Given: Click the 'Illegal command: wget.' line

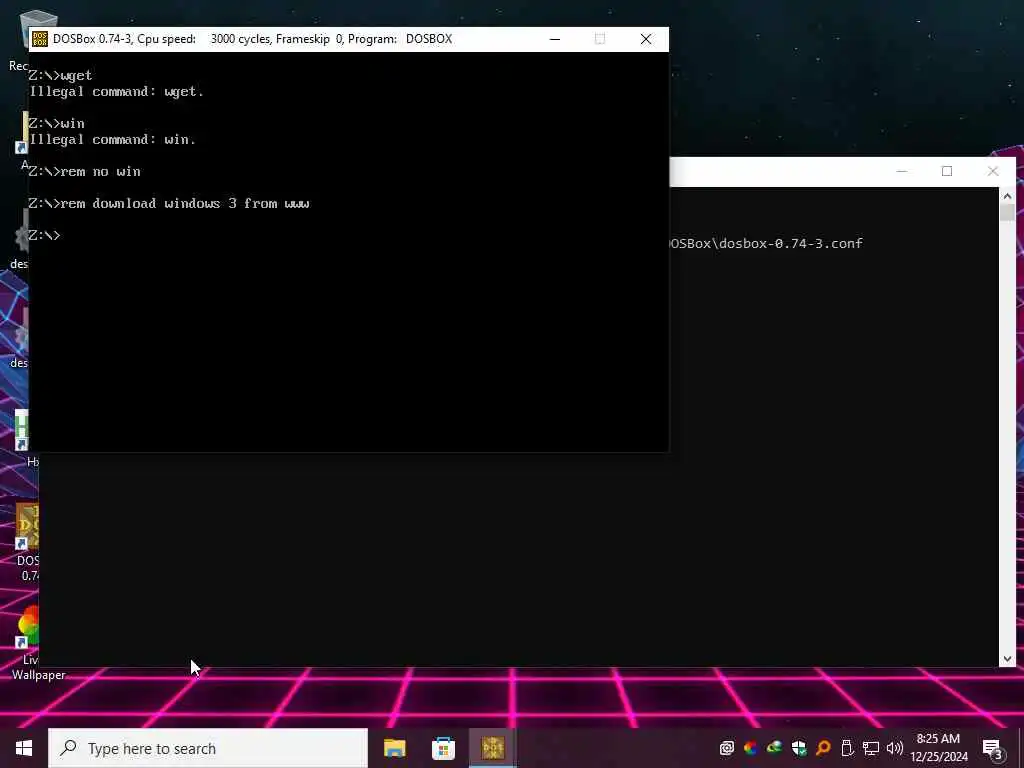Looking at the screenshot, I should pyautogui.click(x=116, y=92).
